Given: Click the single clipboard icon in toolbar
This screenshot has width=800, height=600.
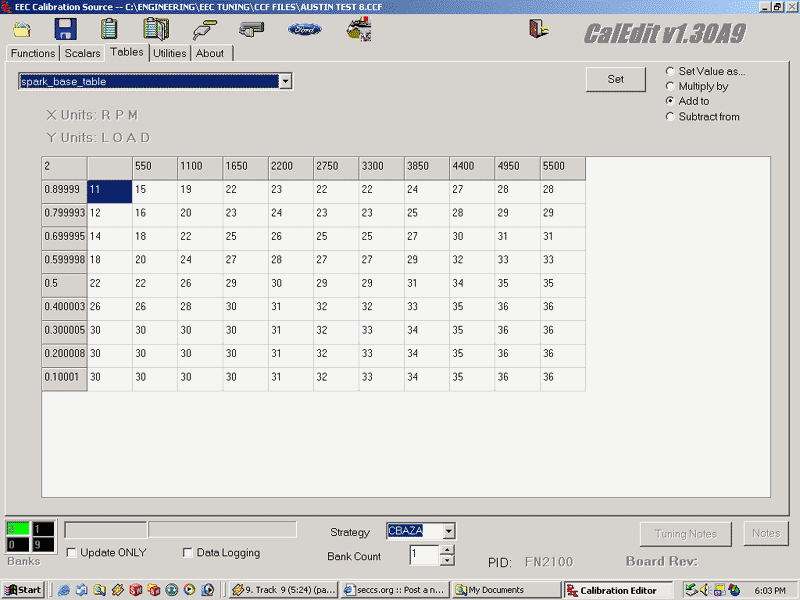Looking at the screenshot, I should [112, 29].
